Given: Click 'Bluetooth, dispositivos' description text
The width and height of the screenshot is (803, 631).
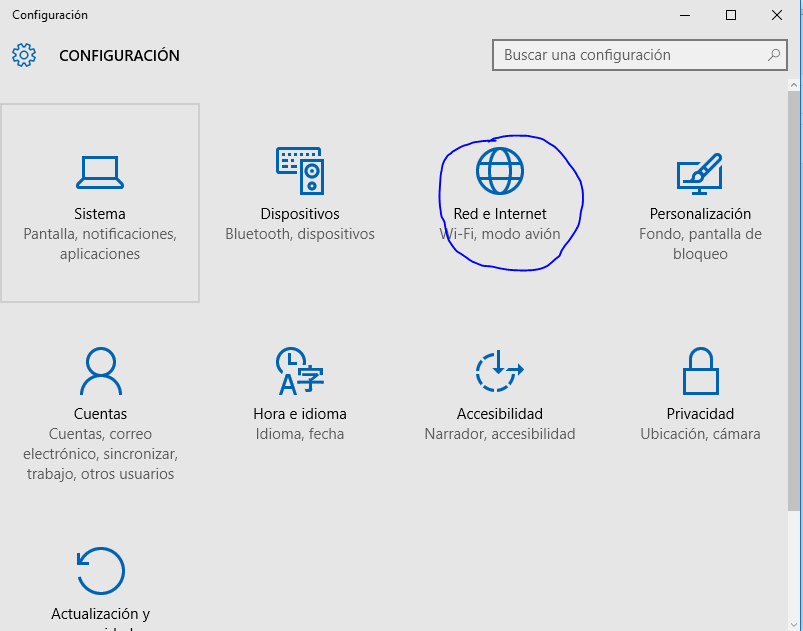Looking at the screenshot, I should 300,234.
